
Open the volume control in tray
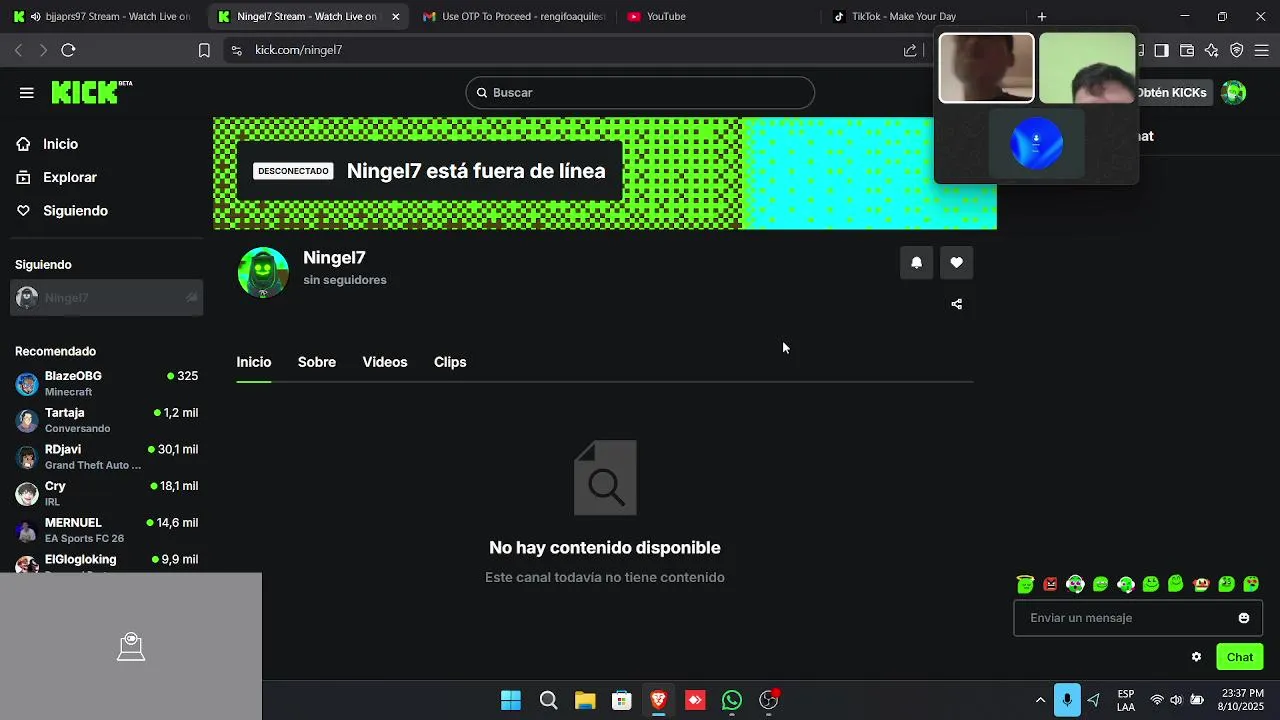(1176, 700)
